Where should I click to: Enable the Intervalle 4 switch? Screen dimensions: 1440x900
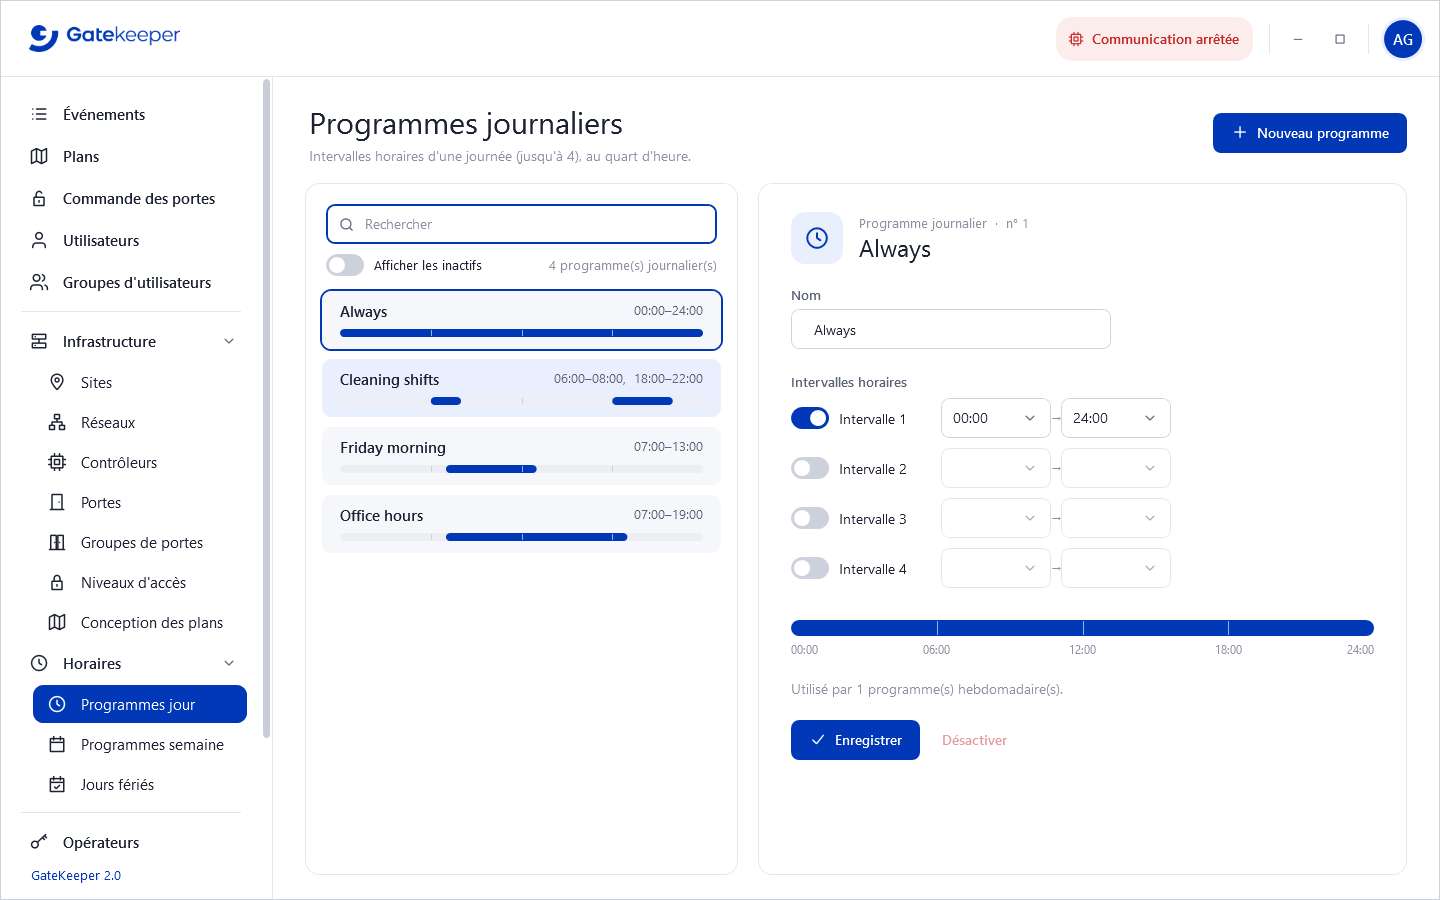(x=810, y=568)
